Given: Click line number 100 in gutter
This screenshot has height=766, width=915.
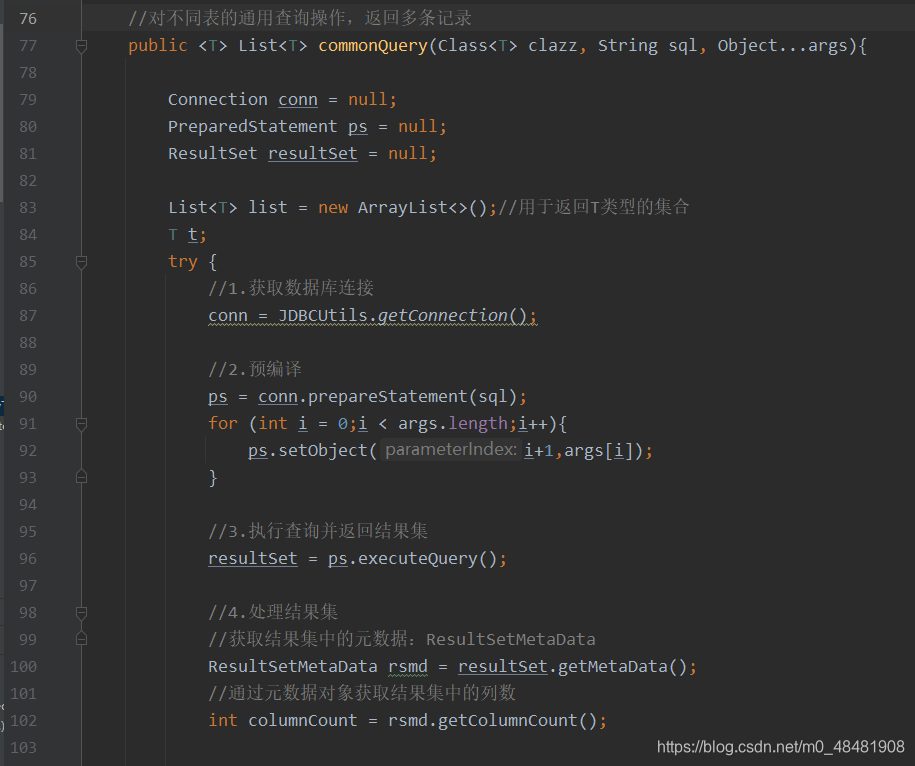Looking at the screenshot, I should pos(23,666).
